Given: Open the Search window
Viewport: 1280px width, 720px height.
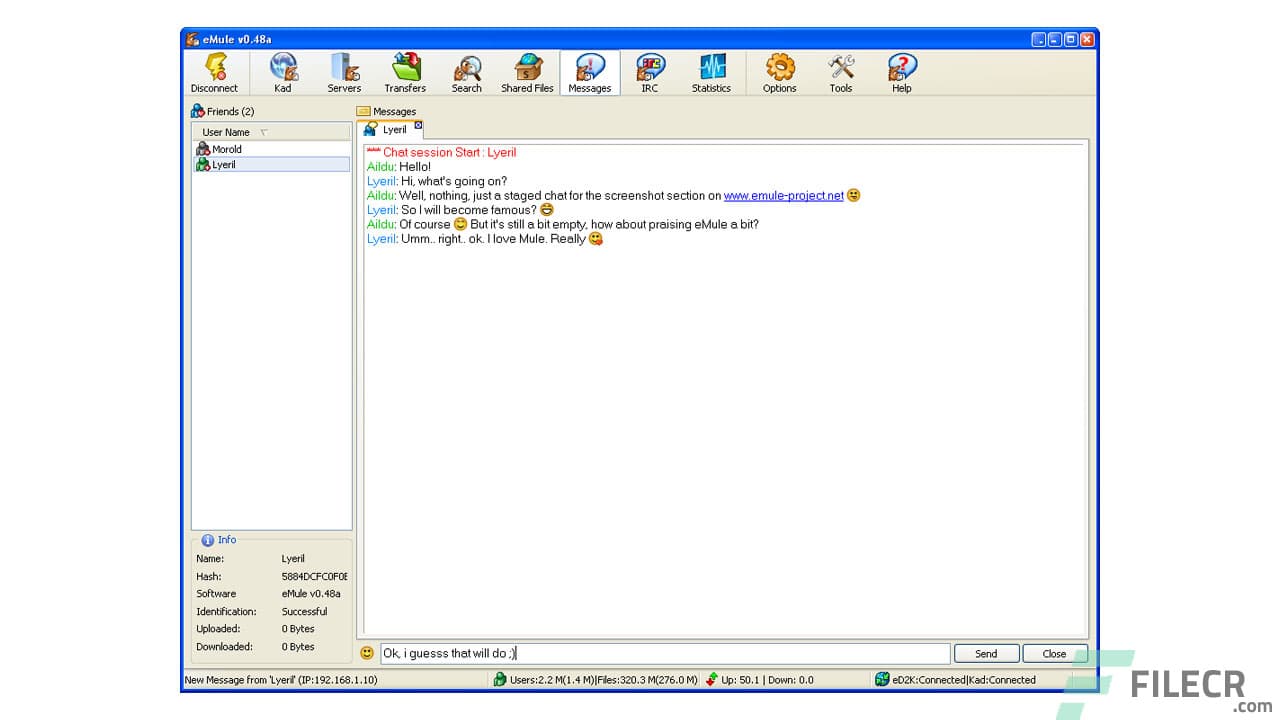Looking at the screenshot, I should coord(466,70).
